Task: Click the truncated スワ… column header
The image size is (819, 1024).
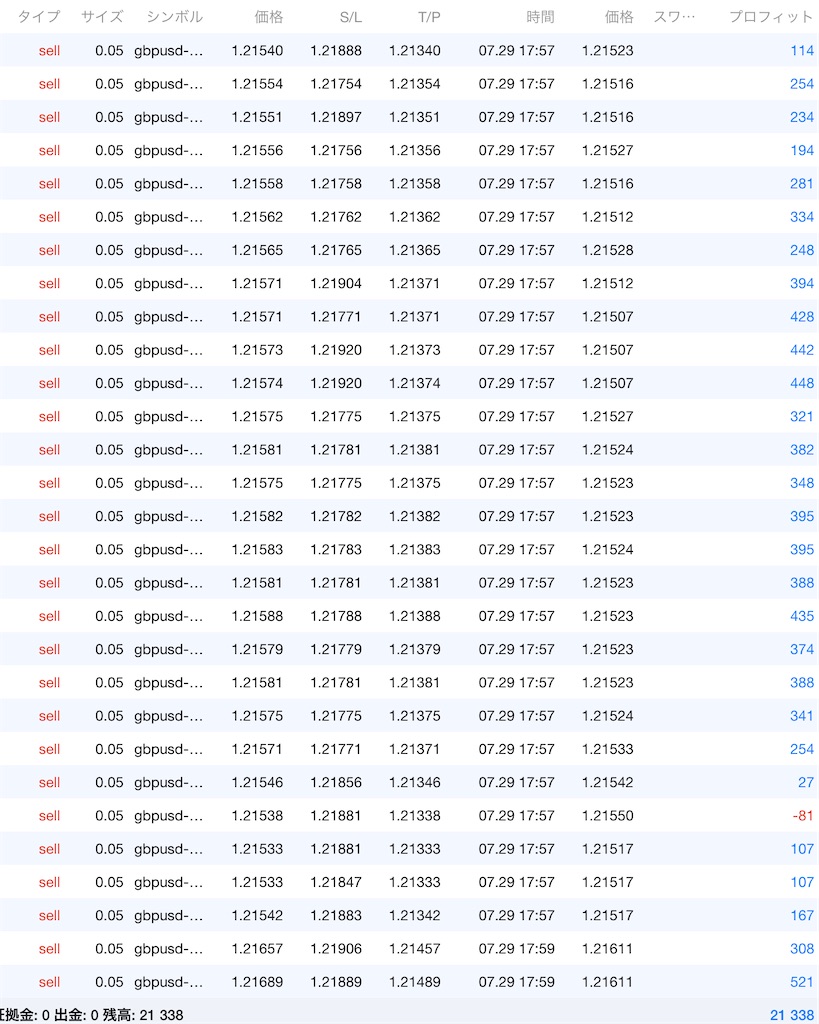Action: pyautogui.click(x=675, y=17)
